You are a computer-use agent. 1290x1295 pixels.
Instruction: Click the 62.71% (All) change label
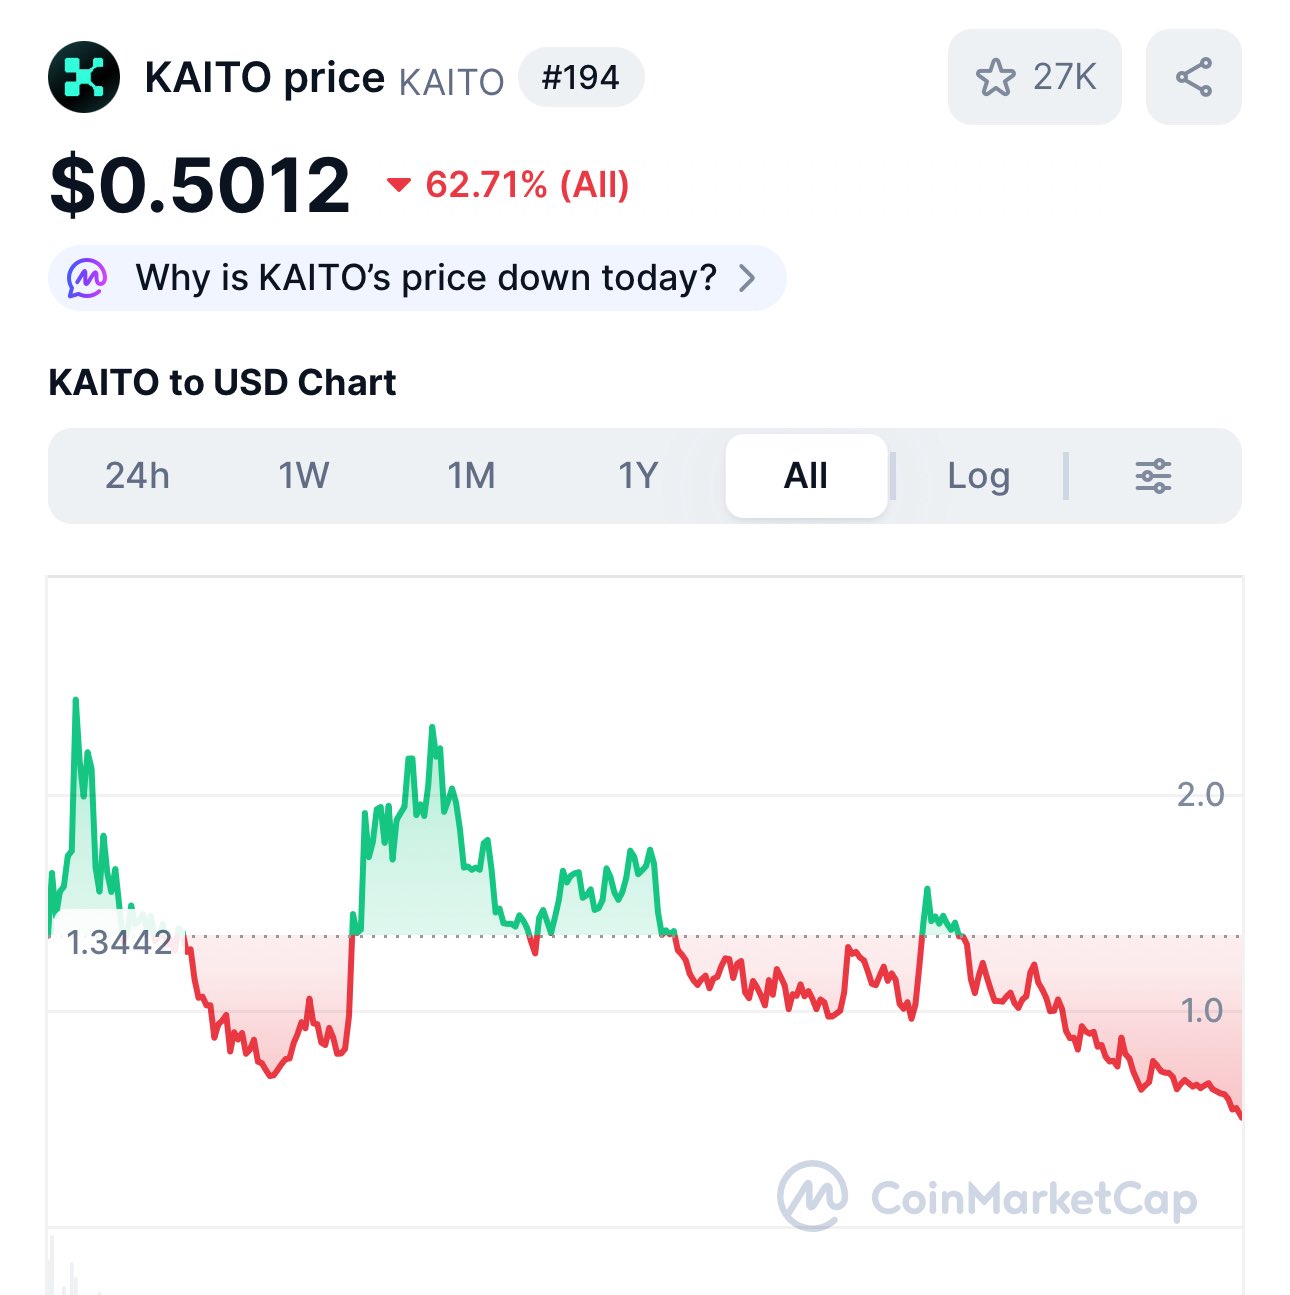coord(527,185)
